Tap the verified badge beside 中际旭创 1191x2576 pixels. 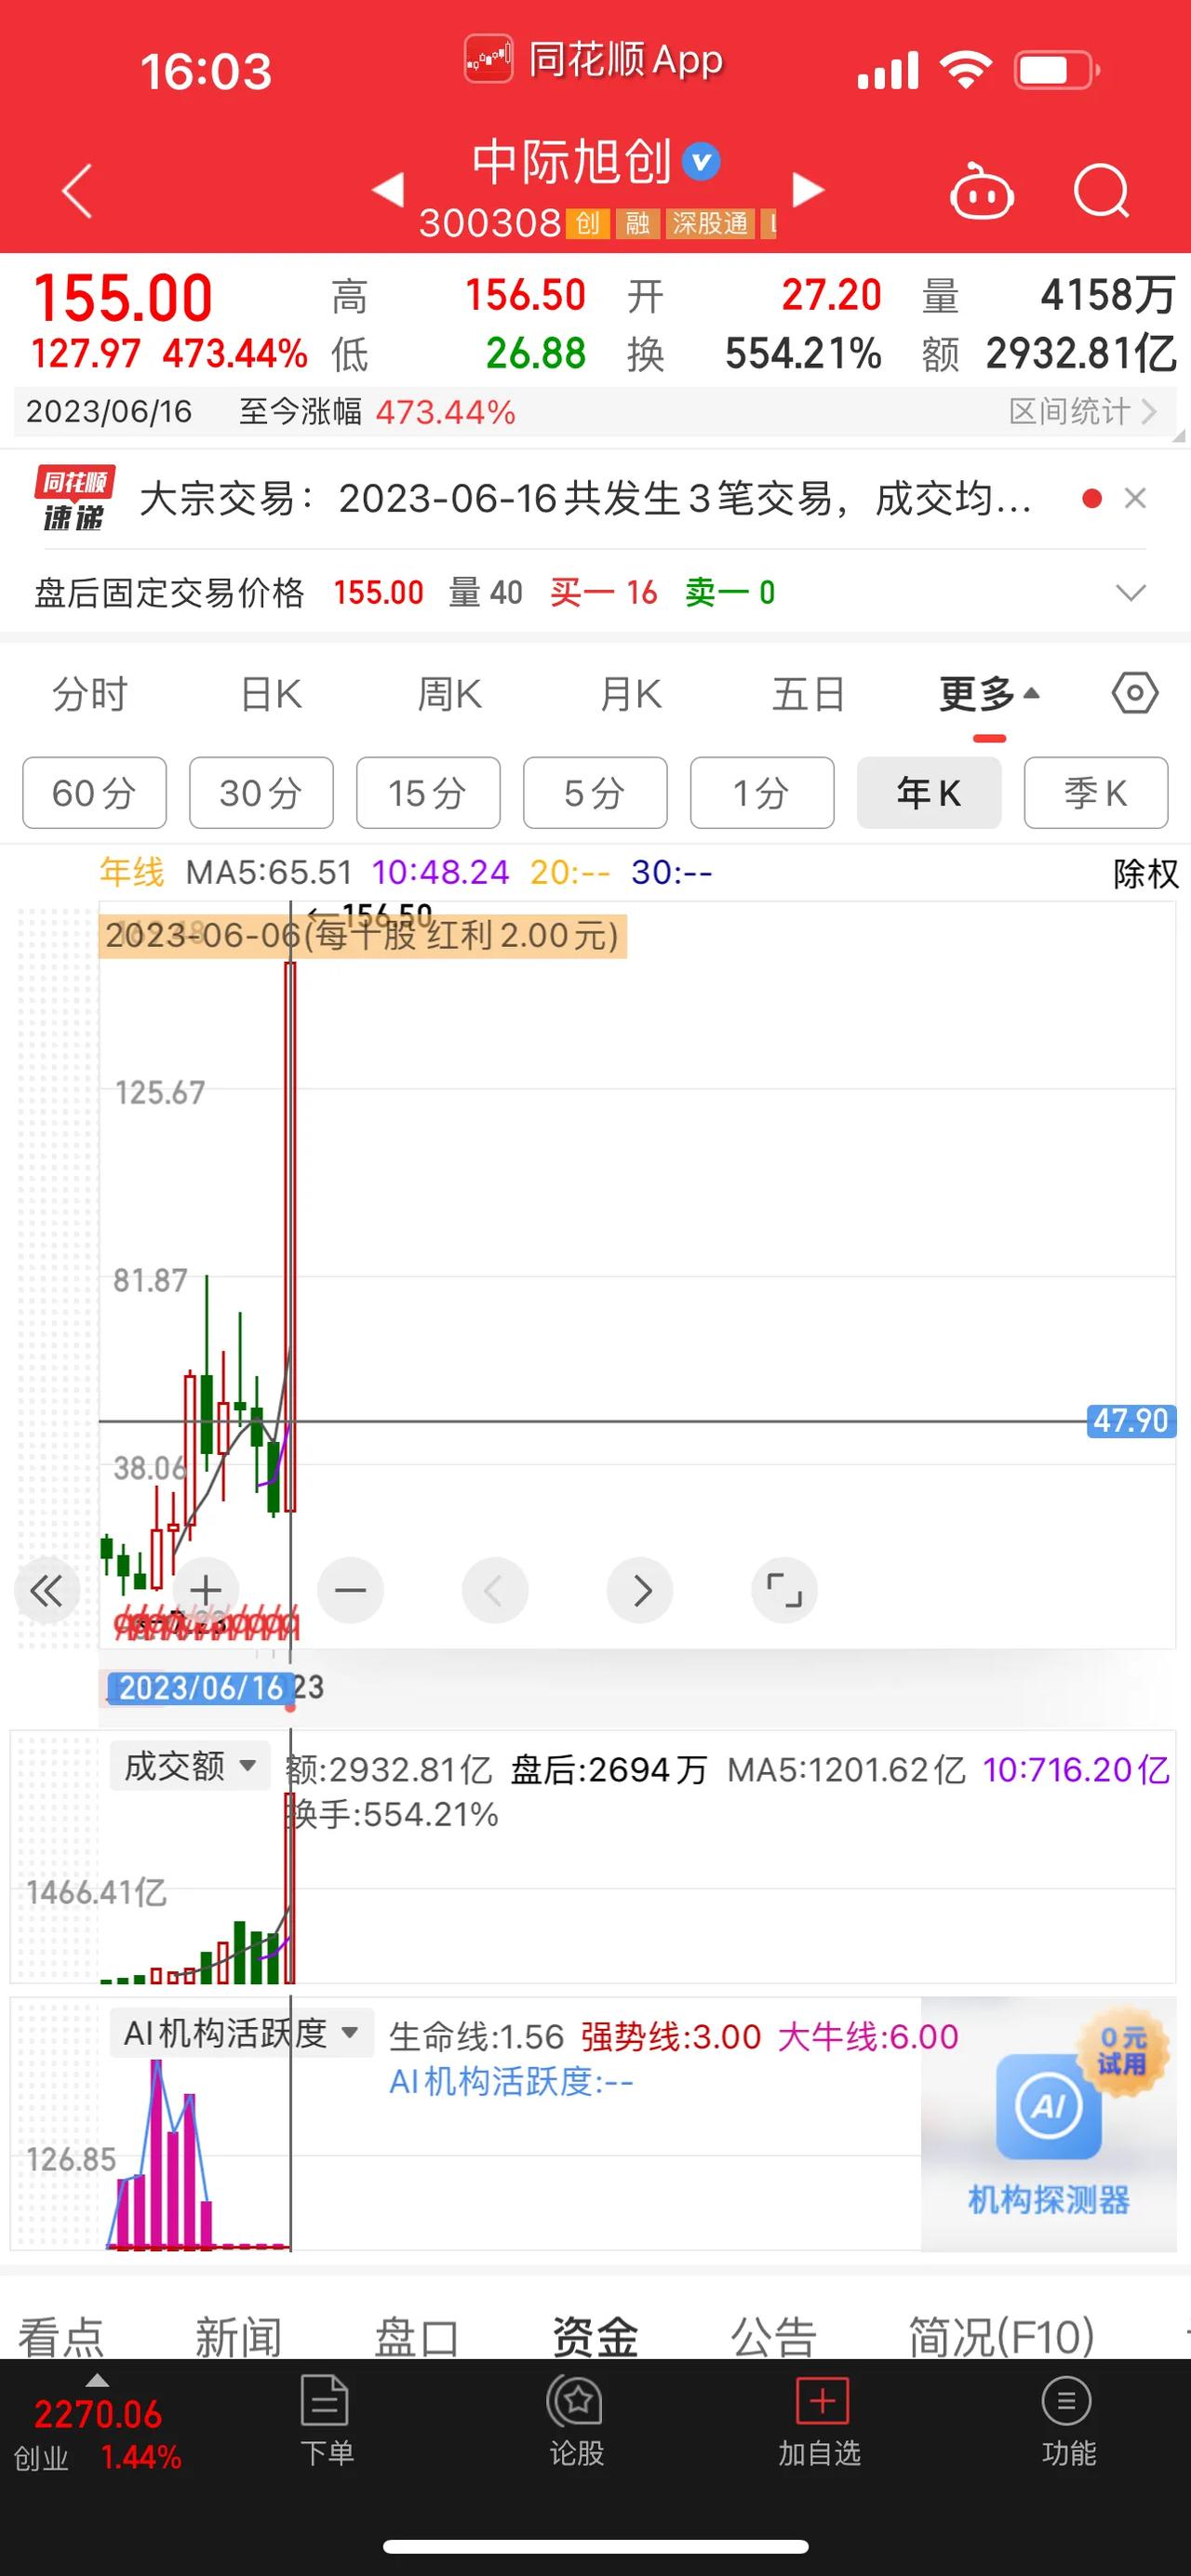701,161
